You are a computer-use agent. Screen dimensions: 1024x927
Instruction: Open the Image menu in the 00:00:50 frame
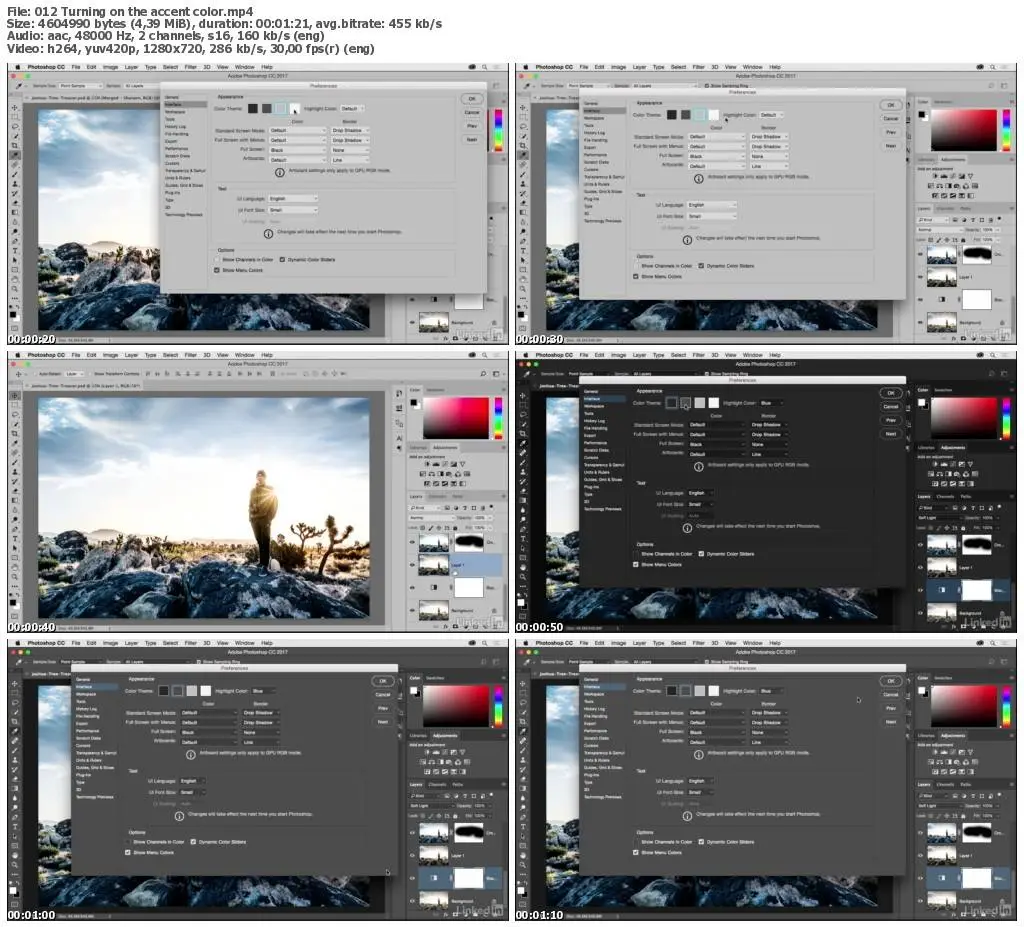tap(618, 355)
